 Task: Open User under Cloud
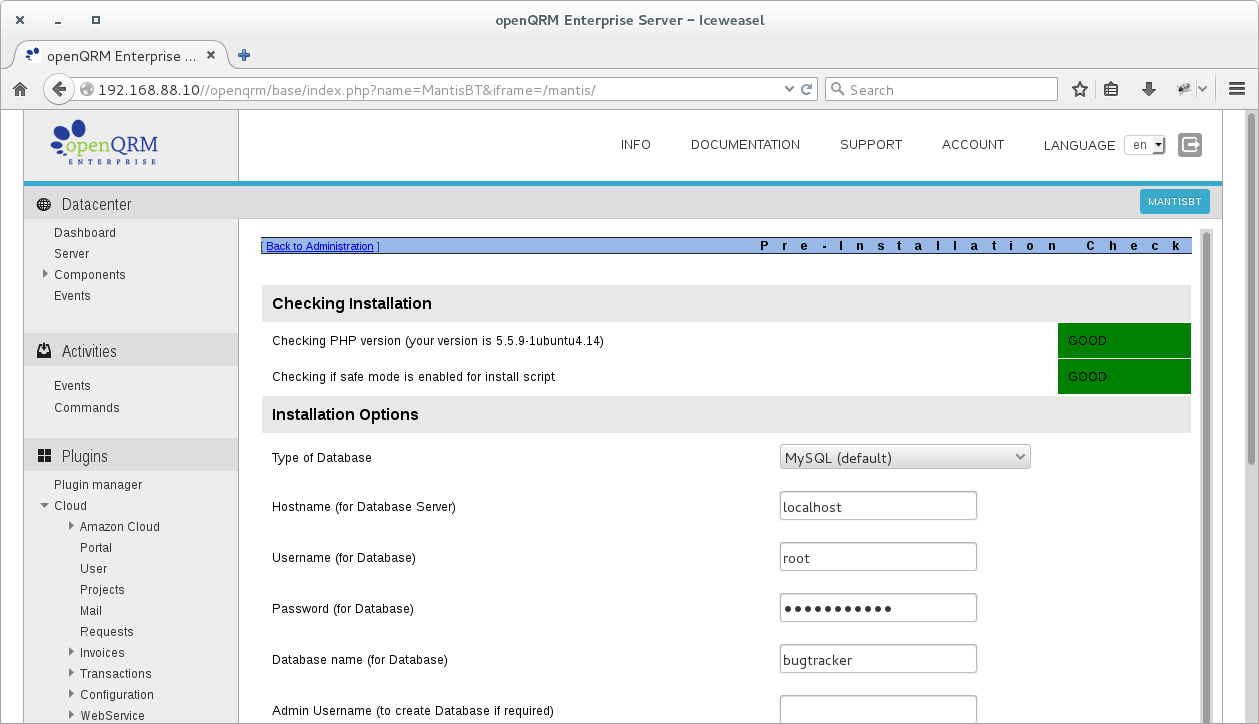tap(94, 568)
